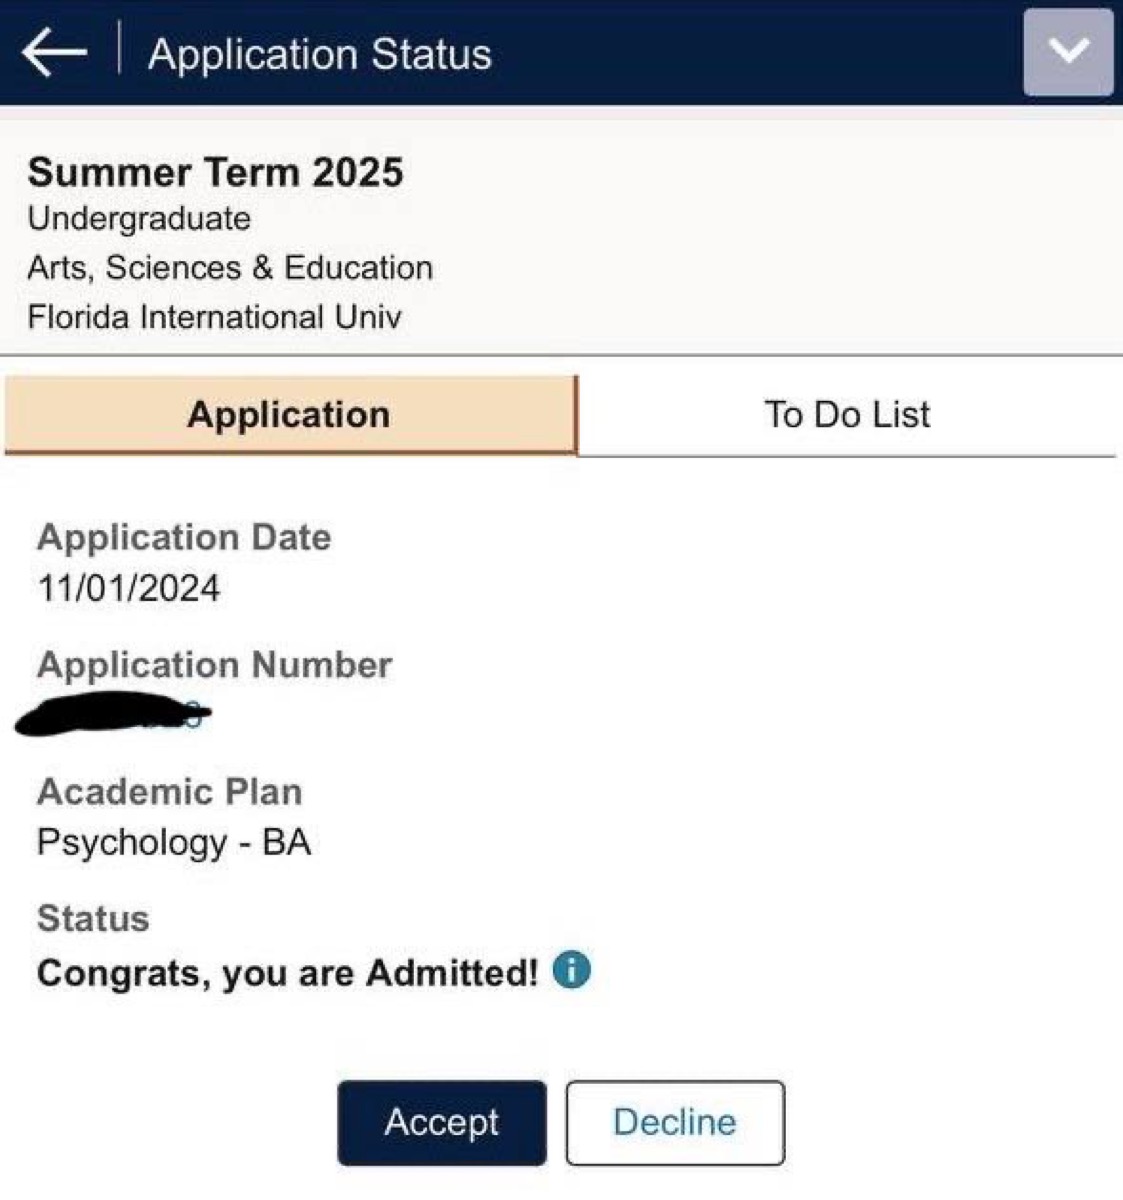Select the Summer Term 2025 heading
This screenshot has height=1200, width=1123.
(216, 172)
